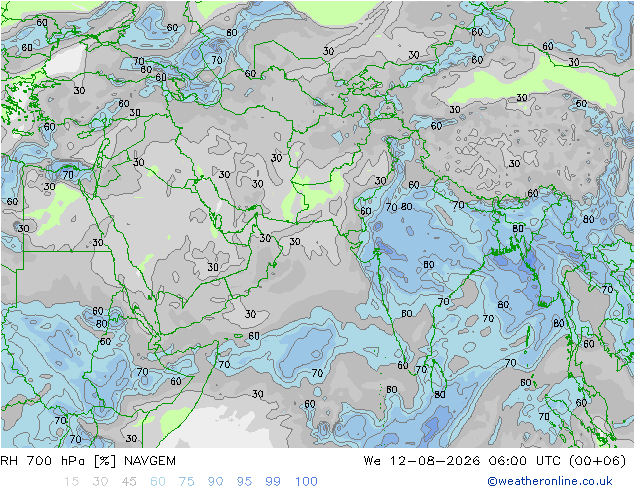Viewport: 634px width, 490px height.
Task: Select the legend value 100
Action: 306,482
